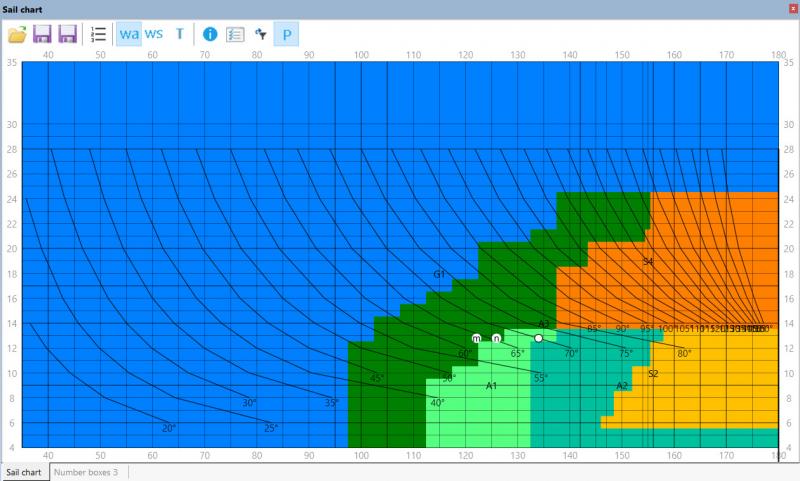Click the open folder icon
This screenshot has height=481, width=800.
point(17,34)
